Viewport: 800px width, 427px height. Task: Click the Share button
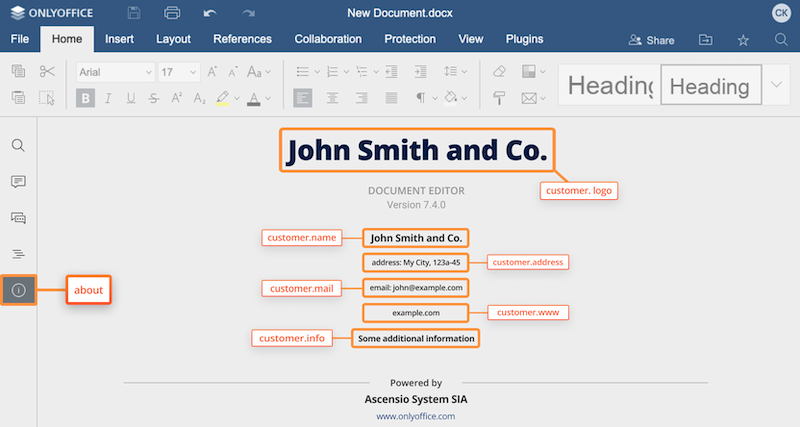(651, 40)
